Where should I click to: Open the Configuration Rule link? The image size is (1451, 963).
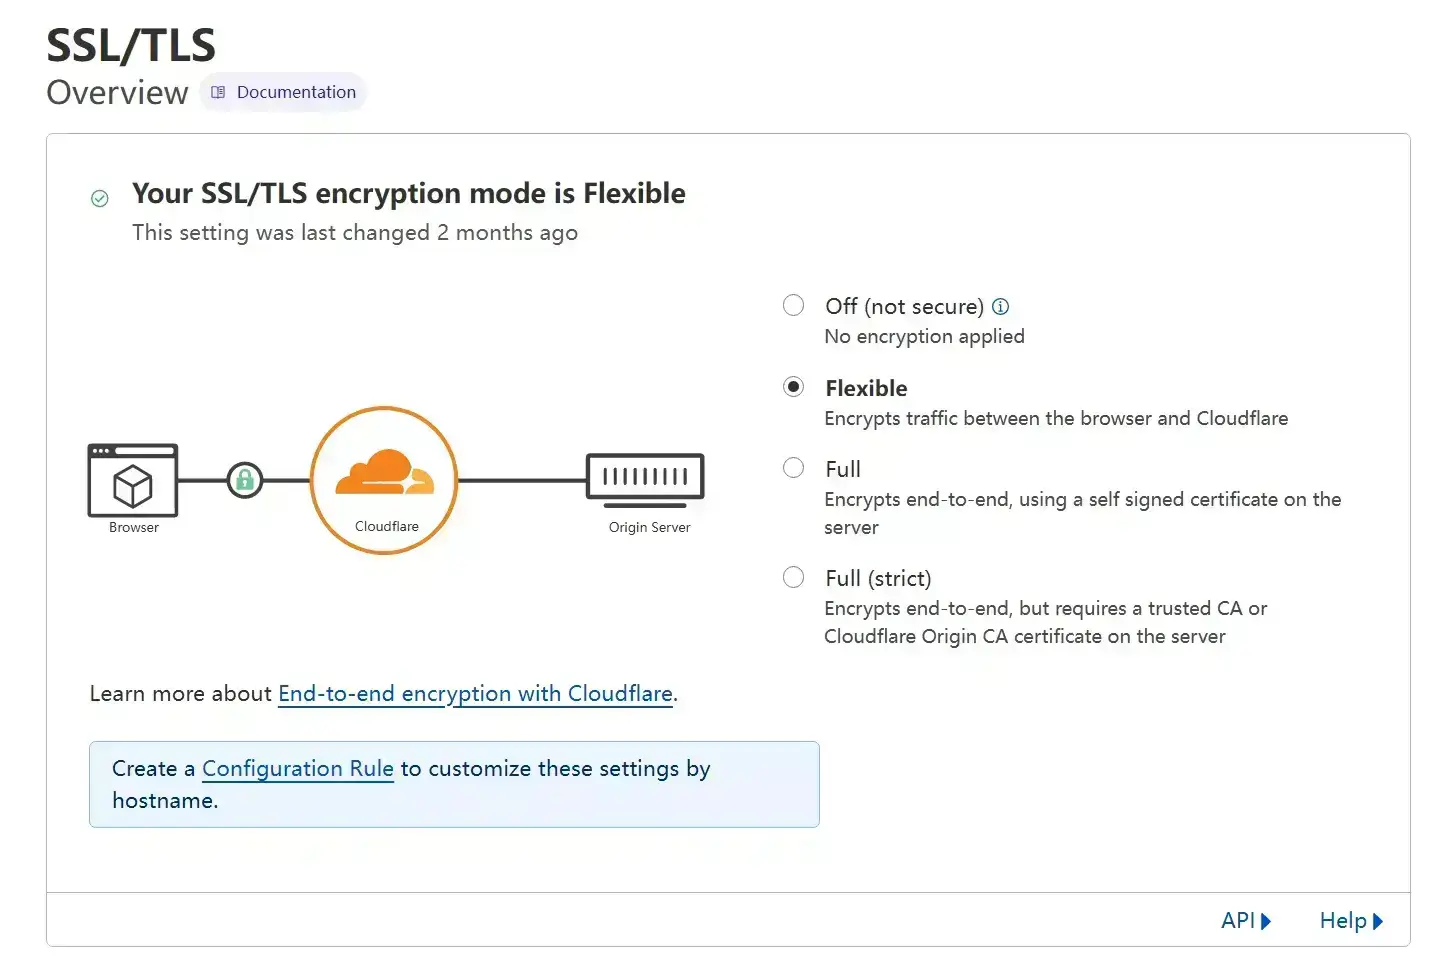tap(298, 769)
